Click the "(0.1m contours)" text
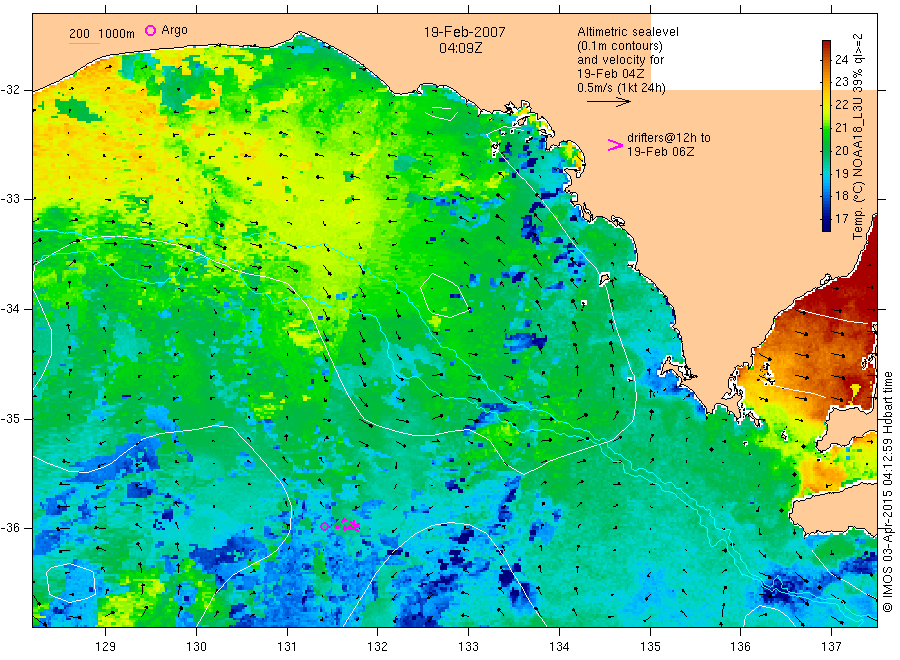900x660 pixels. 619,46
